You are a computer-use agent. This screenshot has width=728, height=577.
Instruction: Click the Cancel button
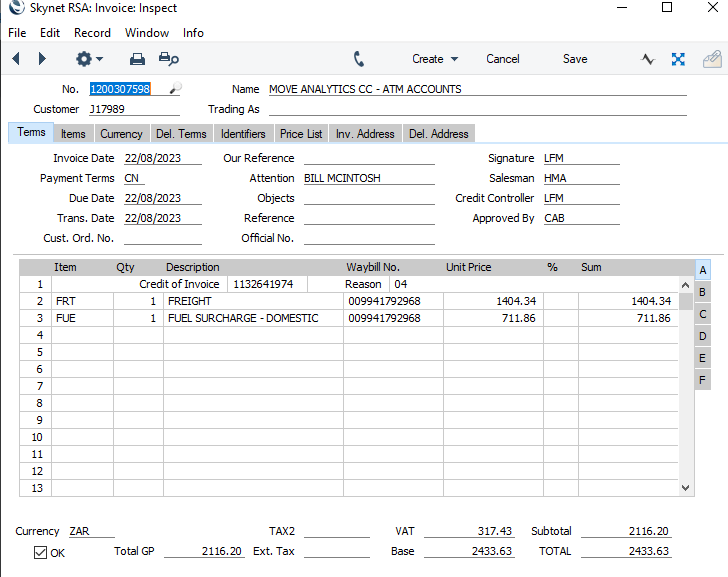tap(502, 59)
